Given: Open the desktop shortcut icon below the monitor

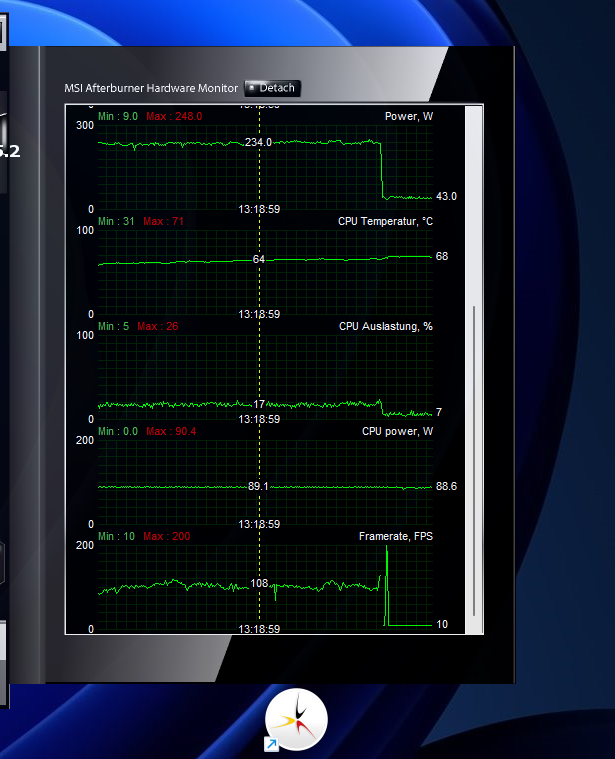Looking at the screenshot, I should point(296,720).
